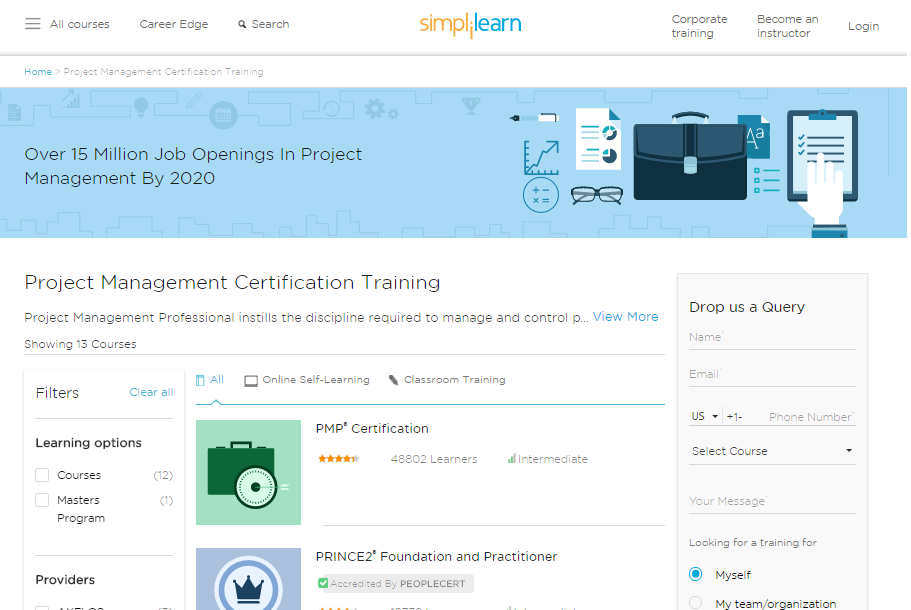Screen dimensions: 911x610
Task: Choose My team/organization radio option
Action: pos(695,601)
